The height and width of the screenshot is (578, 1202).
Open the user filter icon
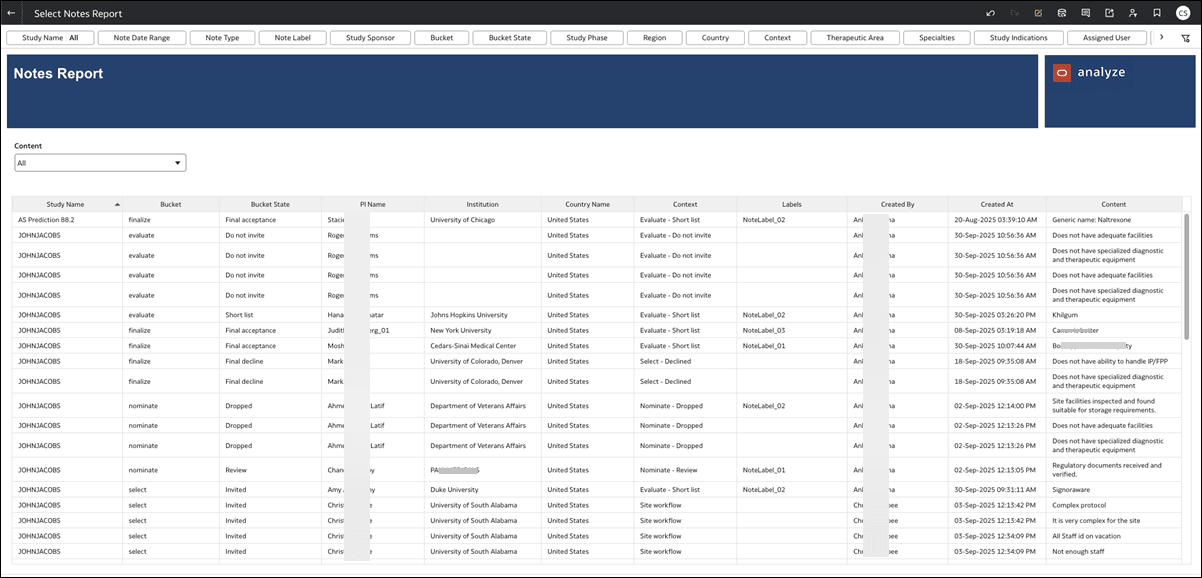pyautogui.click(x=1133, y=13)
